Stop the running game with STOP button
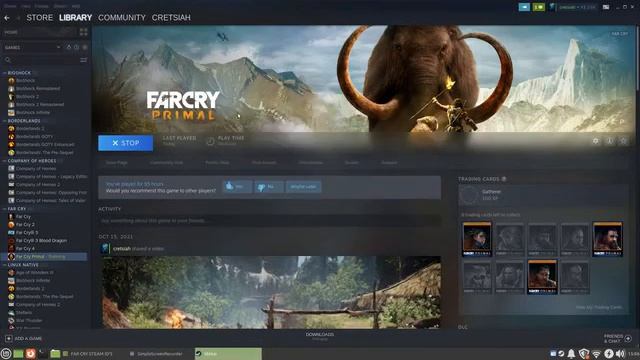The height and width of the screenshot is (360, 640). [x=126, y=143]
